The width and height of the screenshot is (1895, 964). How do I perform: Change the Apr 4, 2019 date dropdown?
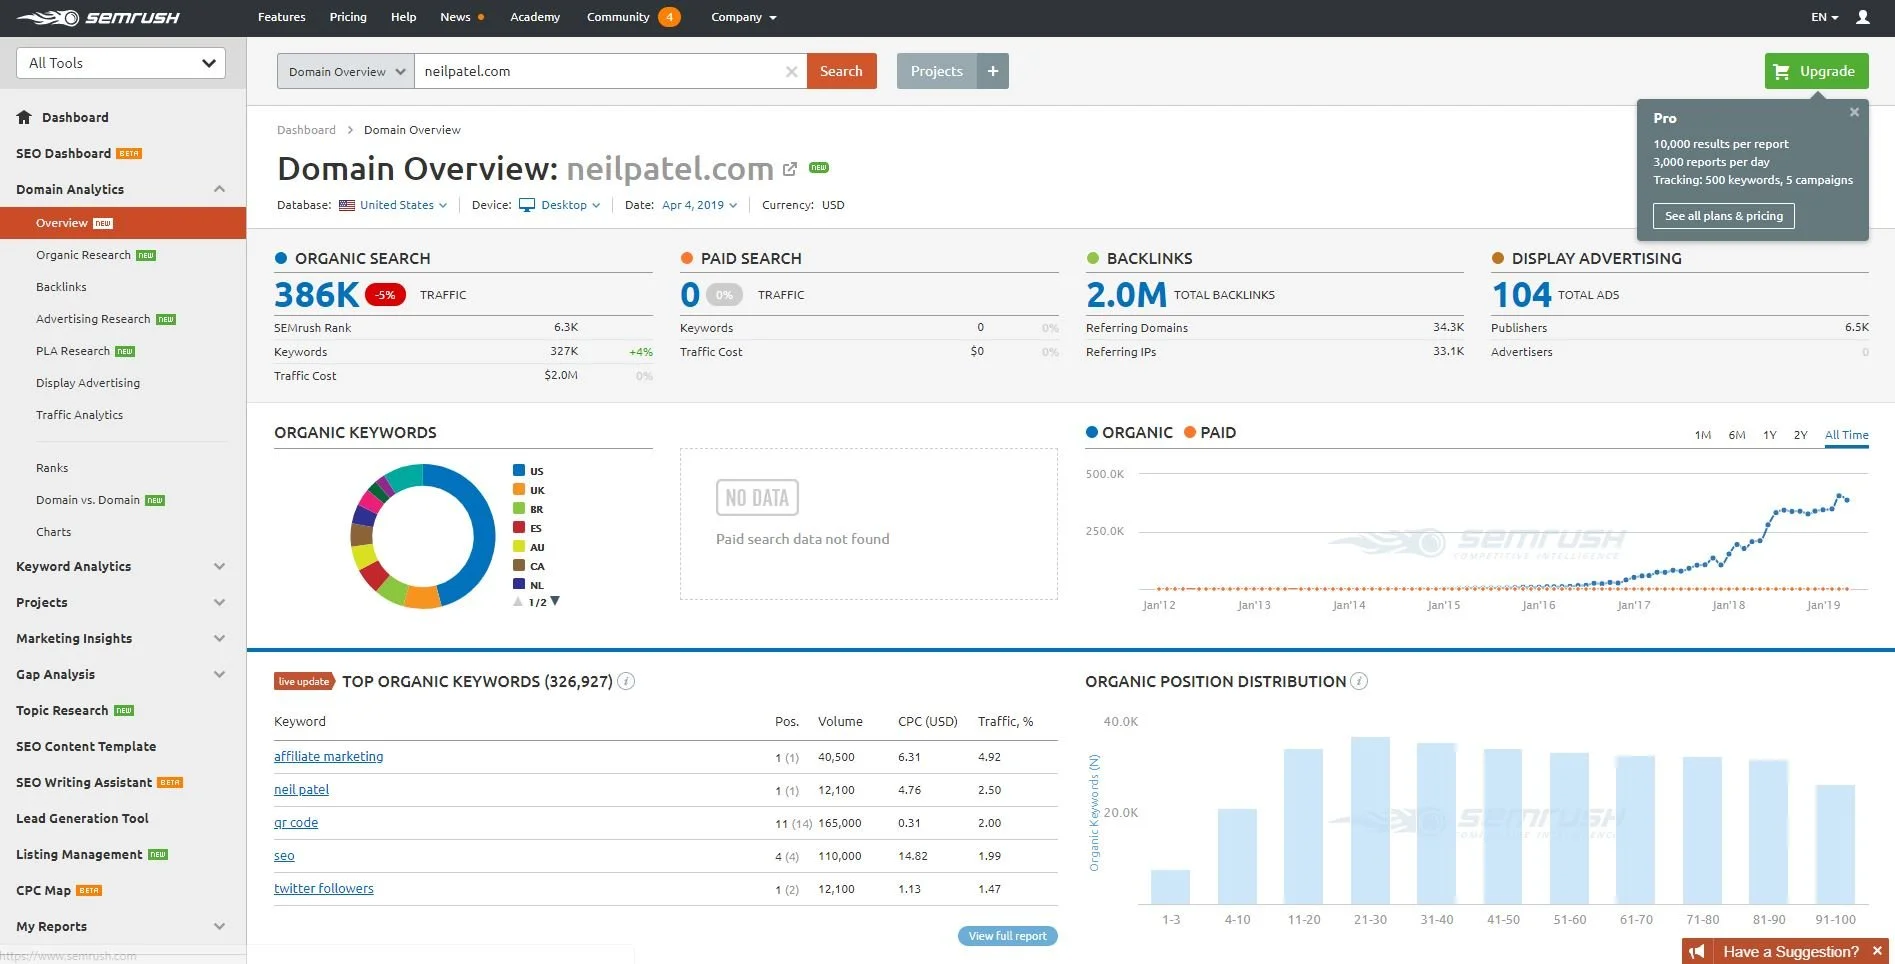pos(699,205)
